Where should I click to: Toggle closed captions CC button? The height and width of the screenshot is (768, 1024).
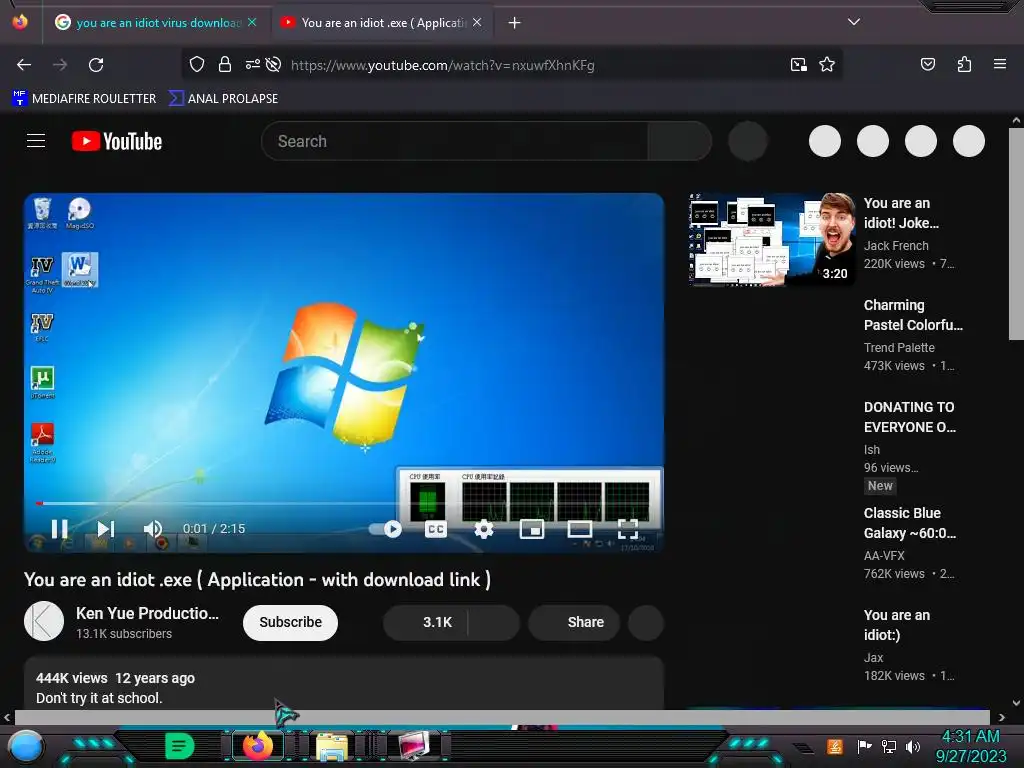point(436,529)
